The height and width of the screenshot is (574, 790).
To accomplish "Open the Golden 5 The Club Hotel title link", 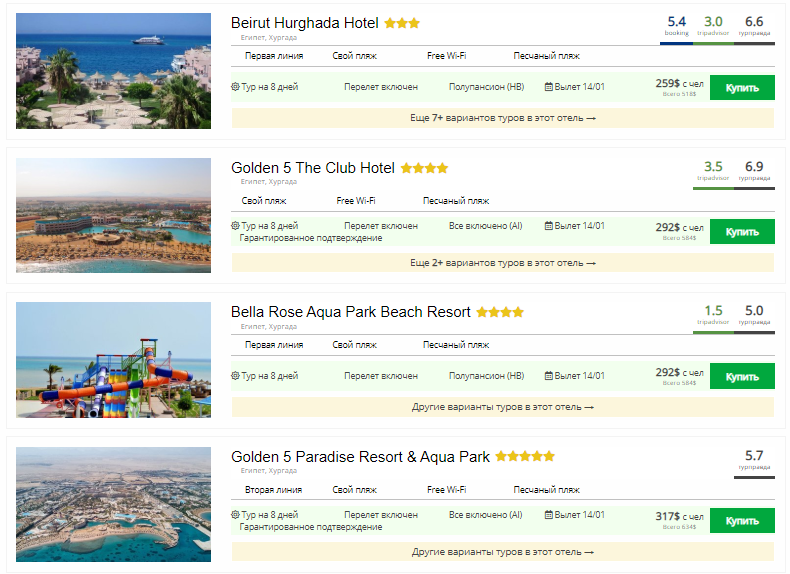I will pos(313,168).
